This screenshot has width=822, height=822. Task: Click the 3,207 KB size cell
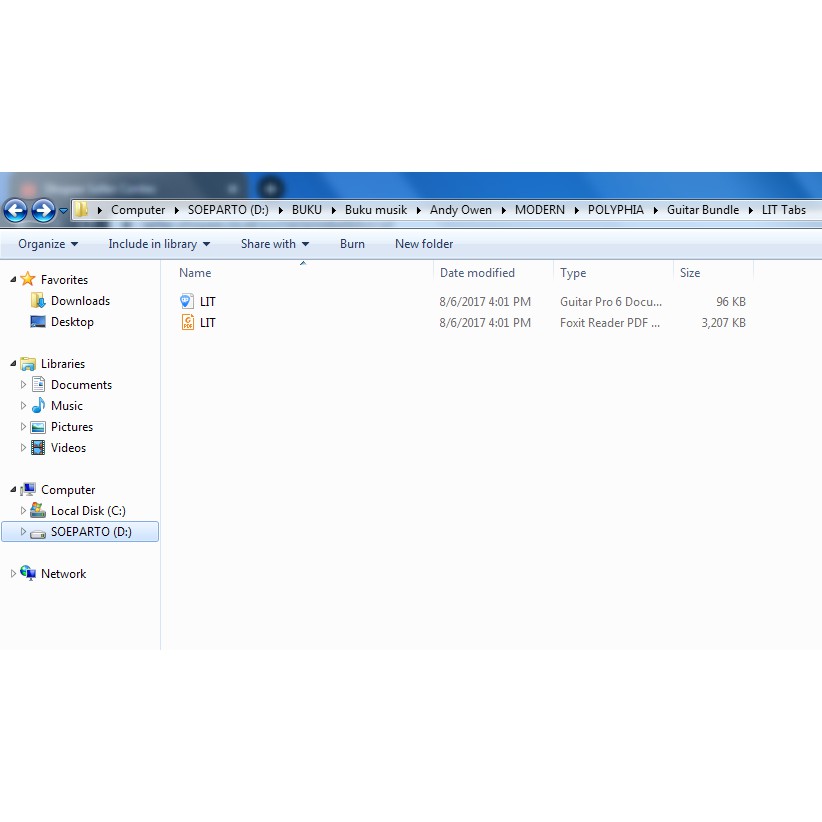(723, 322)
